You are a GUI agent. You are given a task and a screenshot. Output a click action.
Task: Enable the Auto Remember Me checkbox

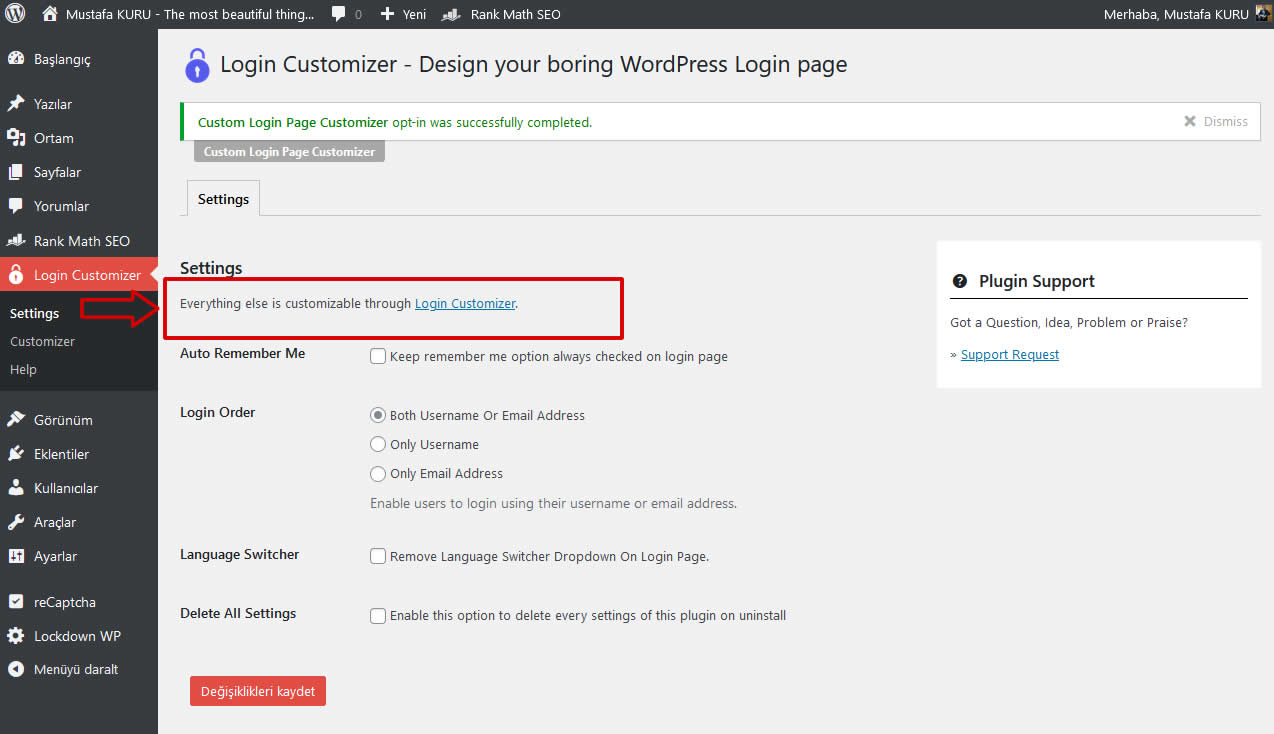(x=378, y=356)
